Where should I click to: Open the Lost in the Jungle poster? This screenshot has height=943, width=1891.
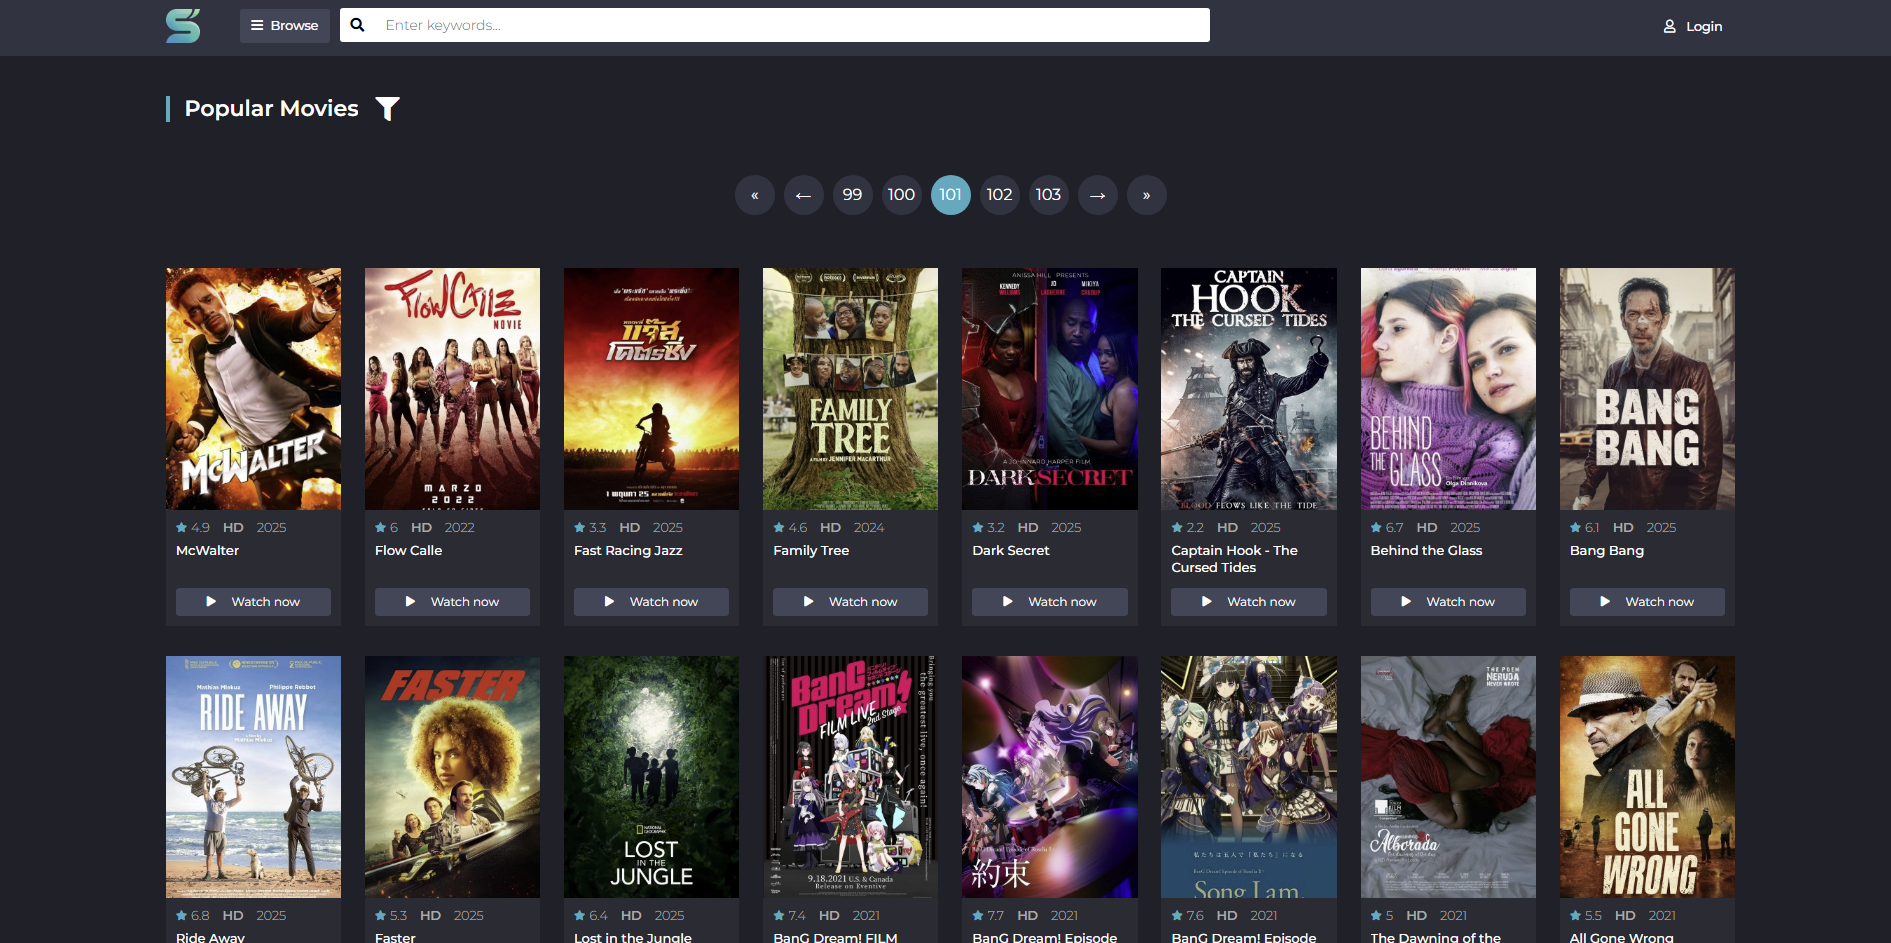point(650,777)
